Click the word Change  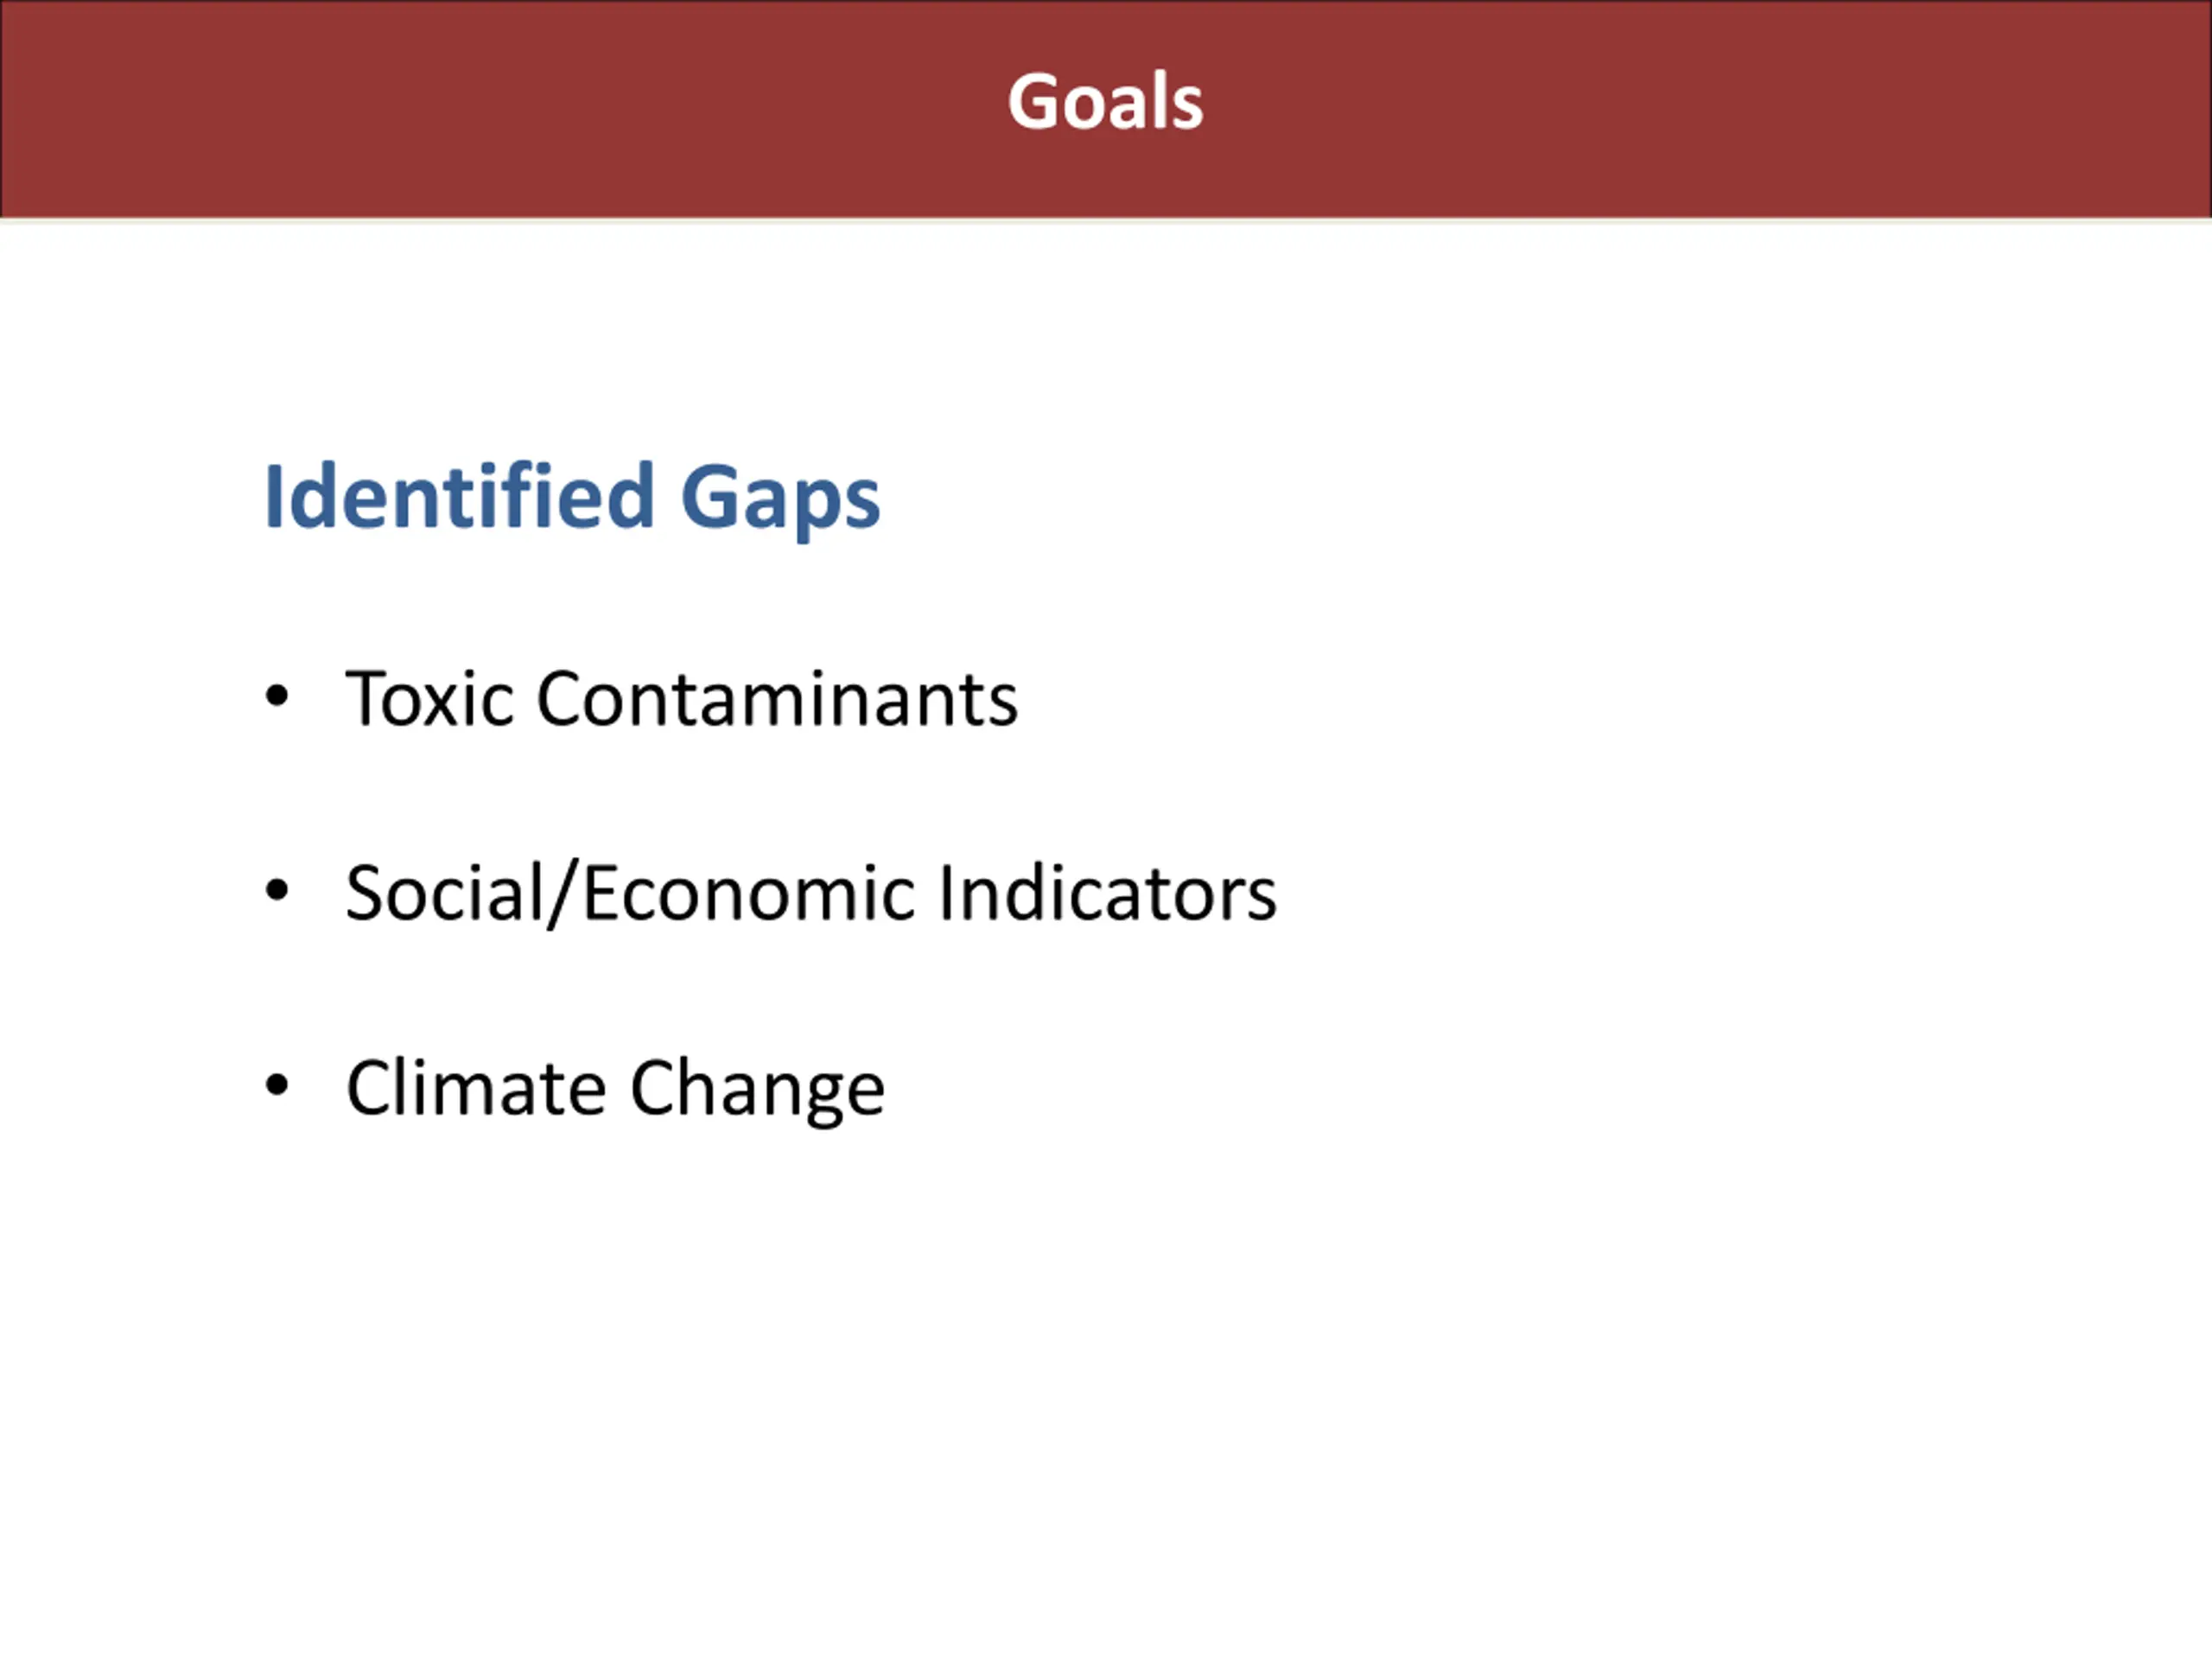(758, 1089)
